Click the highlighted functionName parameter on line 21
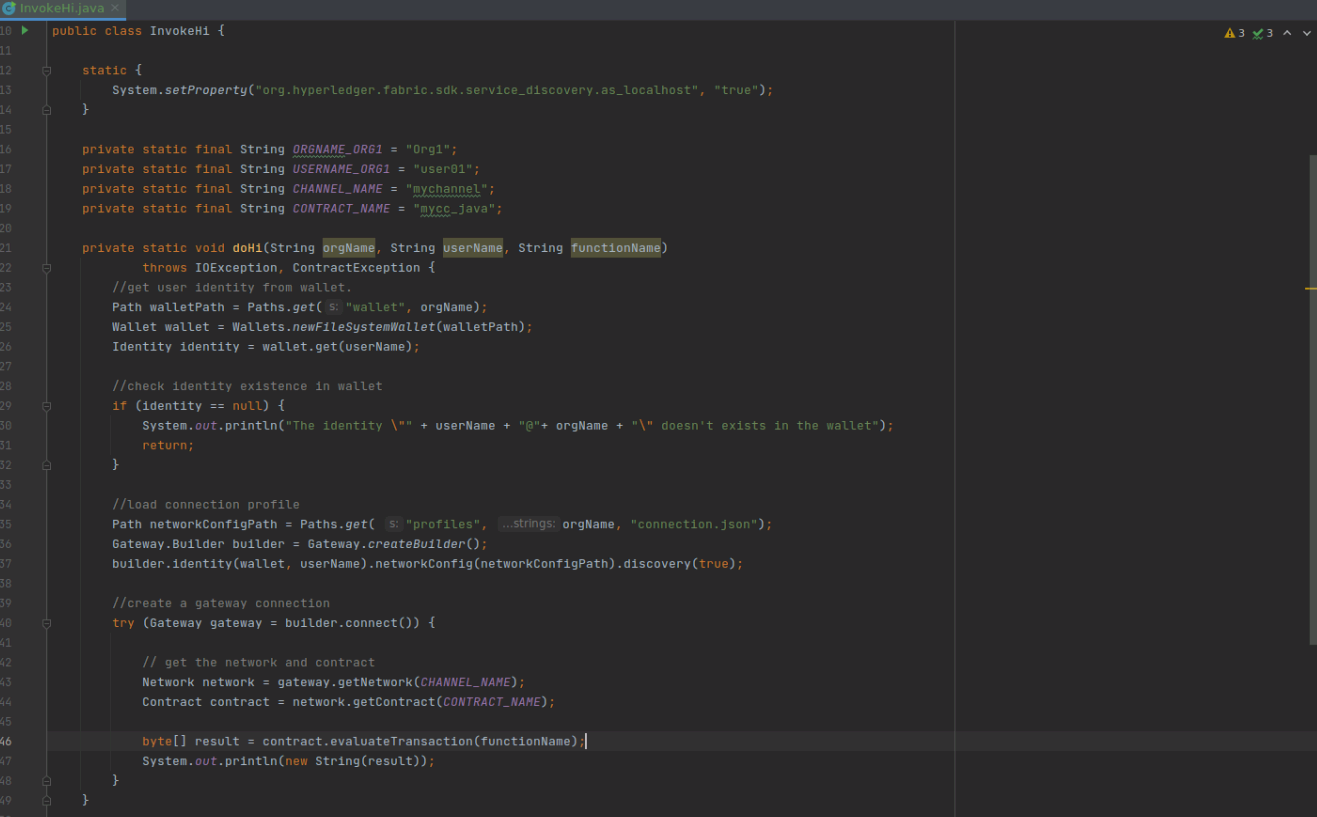Image resolution: width=1317 pixels, height=817 pixels. pyautogui.click(x=616, y=248)
